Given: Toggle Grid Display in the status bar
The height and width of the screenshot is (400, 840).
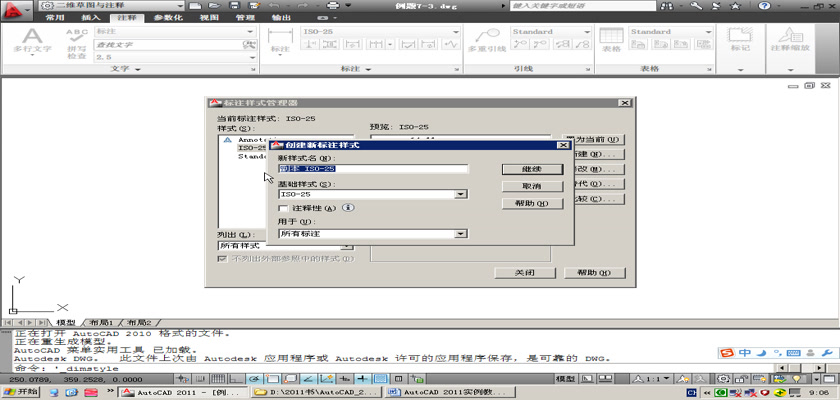Looking at the screenshot, I should [218, 379].
